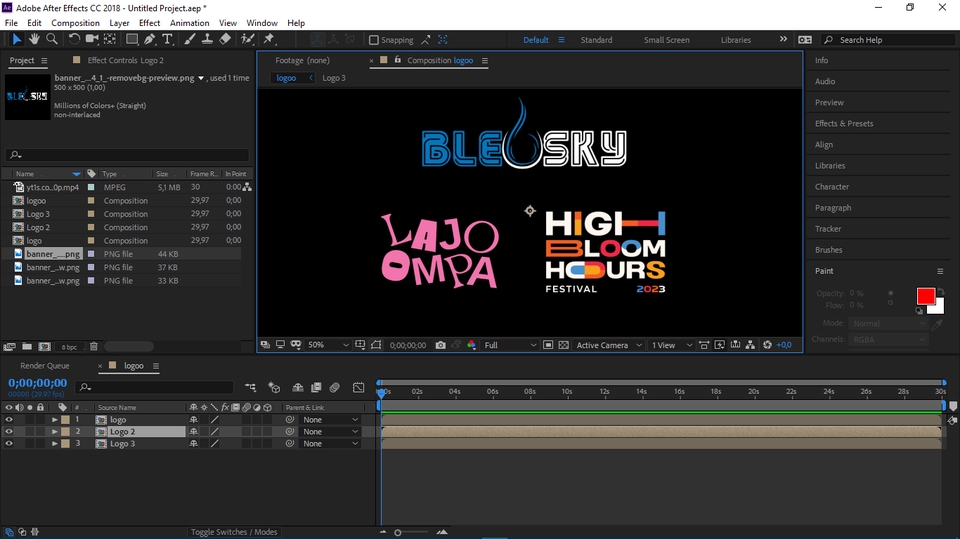Open the Full resolution dropdown
Screen dimensions: 960x539
[x=510, y=345]
